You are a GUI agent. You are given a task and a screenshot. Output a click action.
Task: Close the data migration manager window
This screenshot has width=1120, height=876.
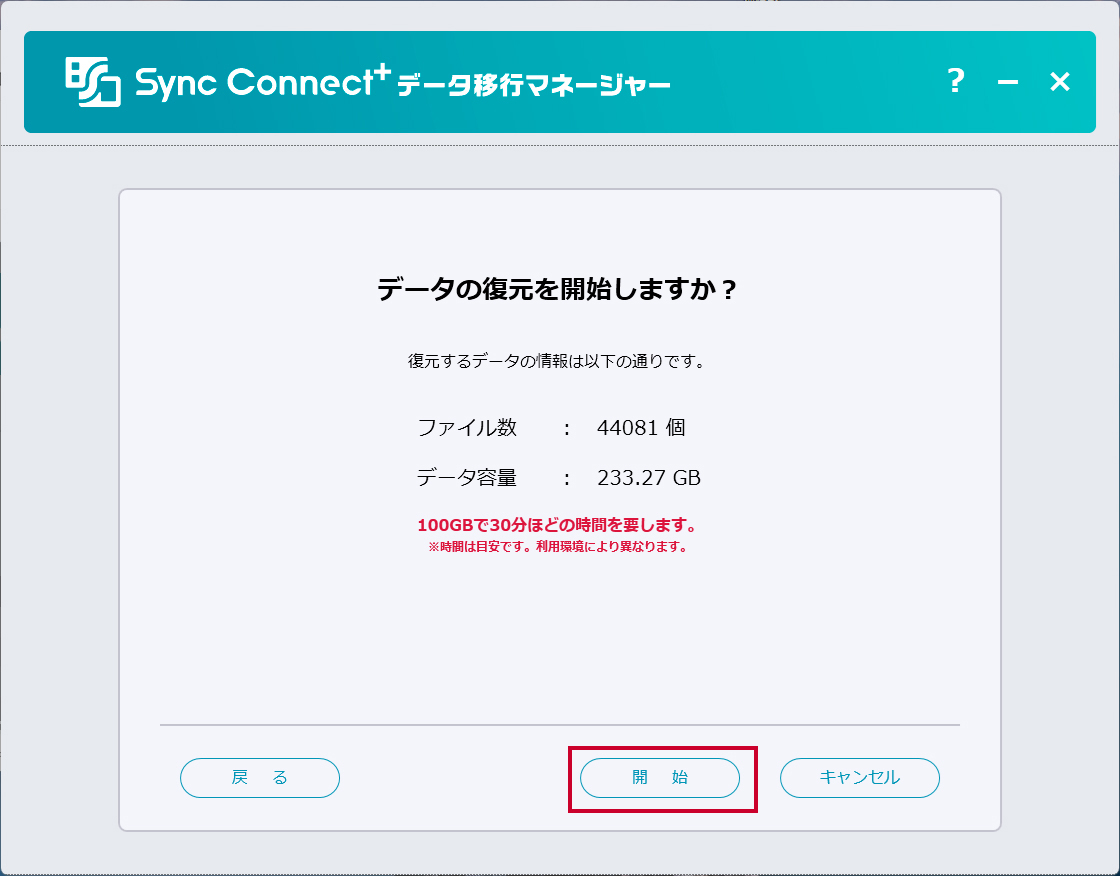[1060, 82]
